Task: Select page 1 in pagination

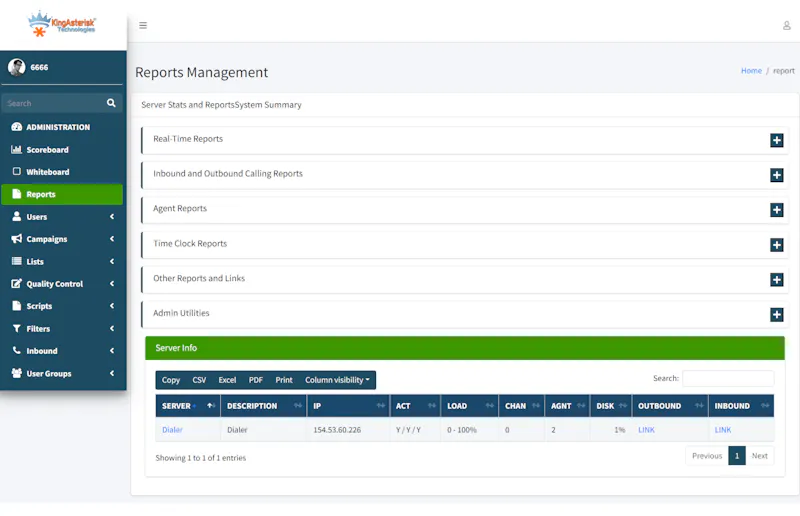Action: [737, 456]
